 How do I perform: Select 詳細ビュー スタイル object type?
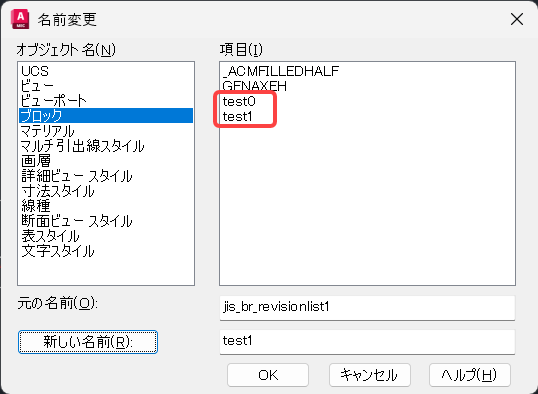(106, 176)
